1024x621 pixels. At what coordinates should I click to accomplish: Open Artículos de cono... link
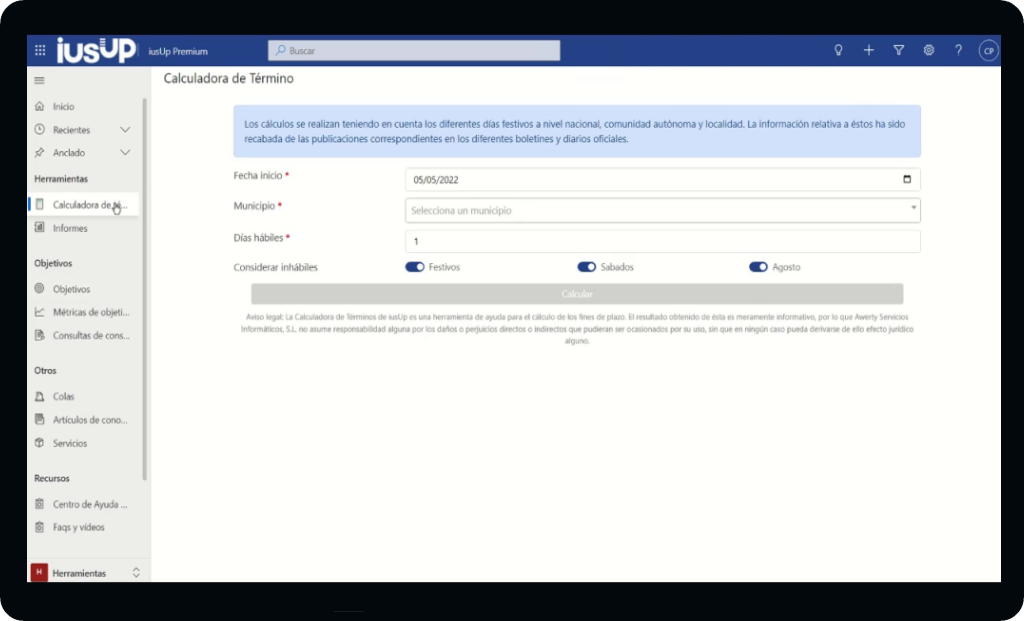[90, 420]
